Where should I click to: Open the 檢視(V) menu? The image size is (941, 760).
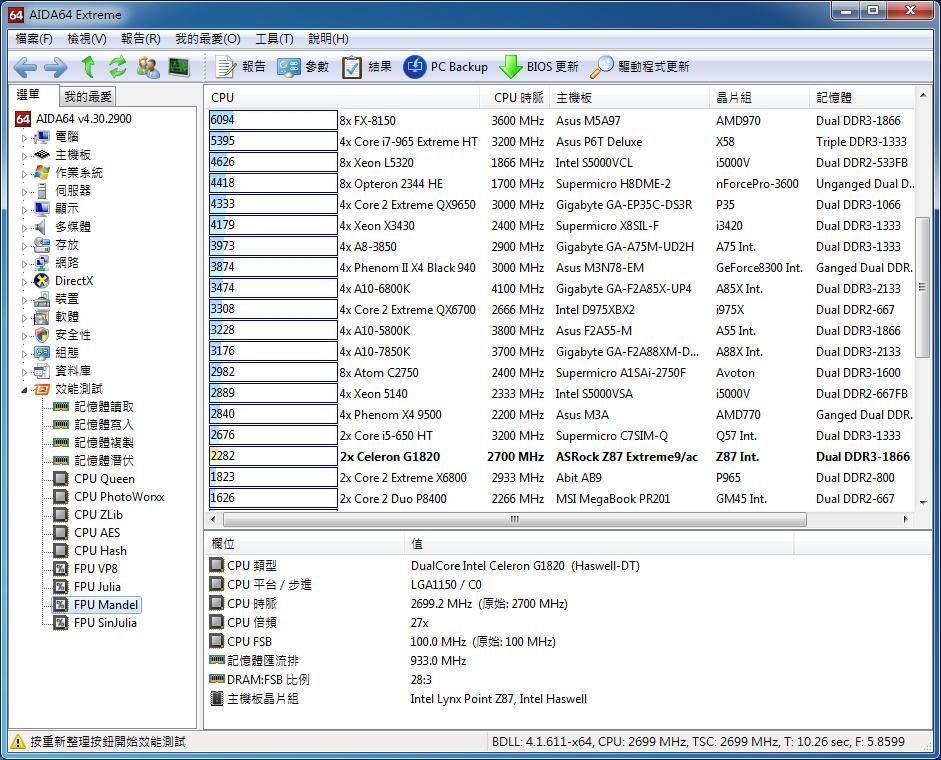pos(86,39)
